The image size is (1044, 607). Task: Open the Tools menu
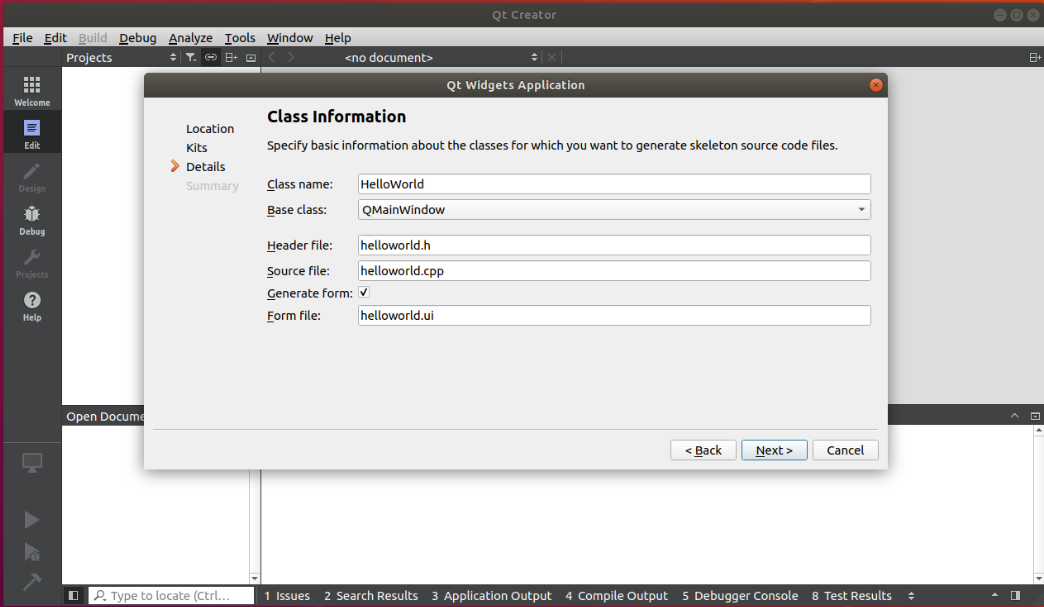[x=240, y=38]
